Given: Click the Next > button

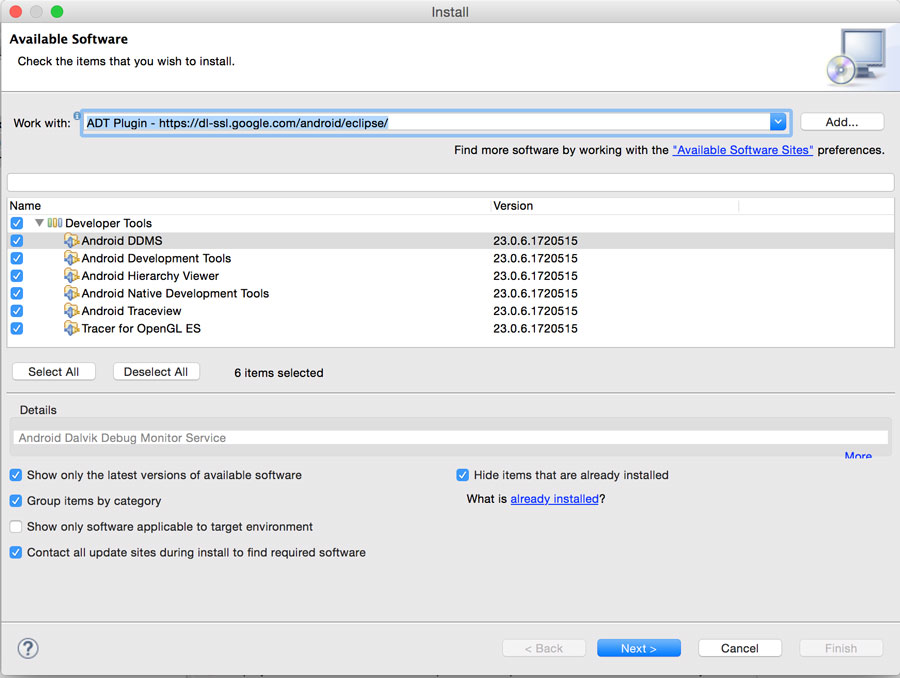Looking at the screenshot, I should coord(638,648).
